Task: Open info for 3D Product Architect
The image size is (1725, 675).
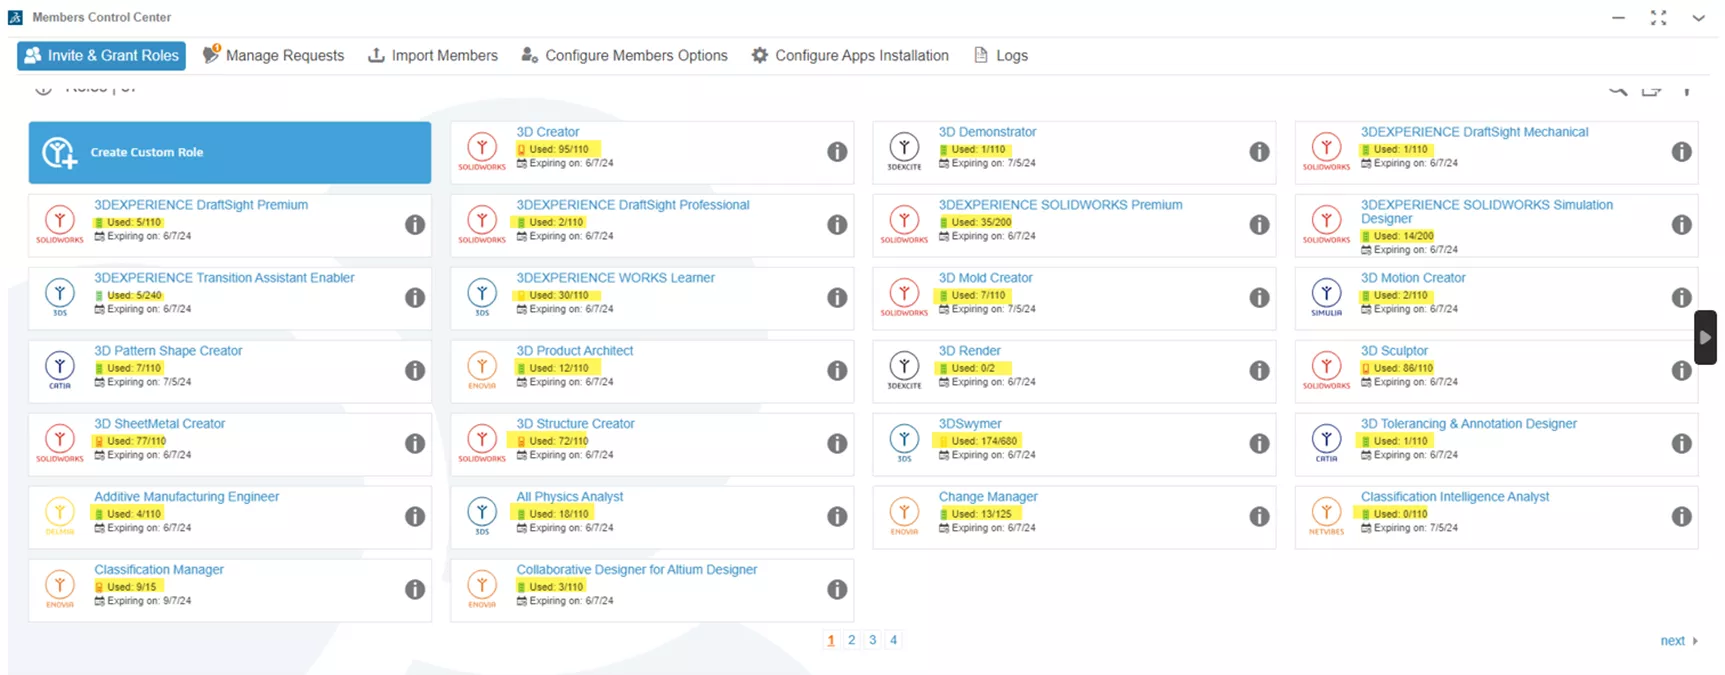Action: [x=837, y=371]
